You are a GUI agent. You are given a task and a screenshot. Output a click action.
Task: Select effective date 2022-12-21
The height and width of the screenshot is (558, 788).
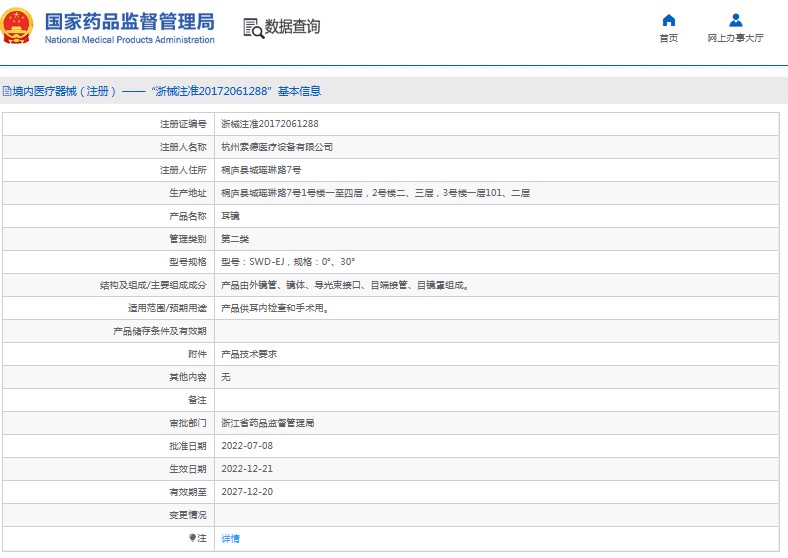tap(247, 469)
